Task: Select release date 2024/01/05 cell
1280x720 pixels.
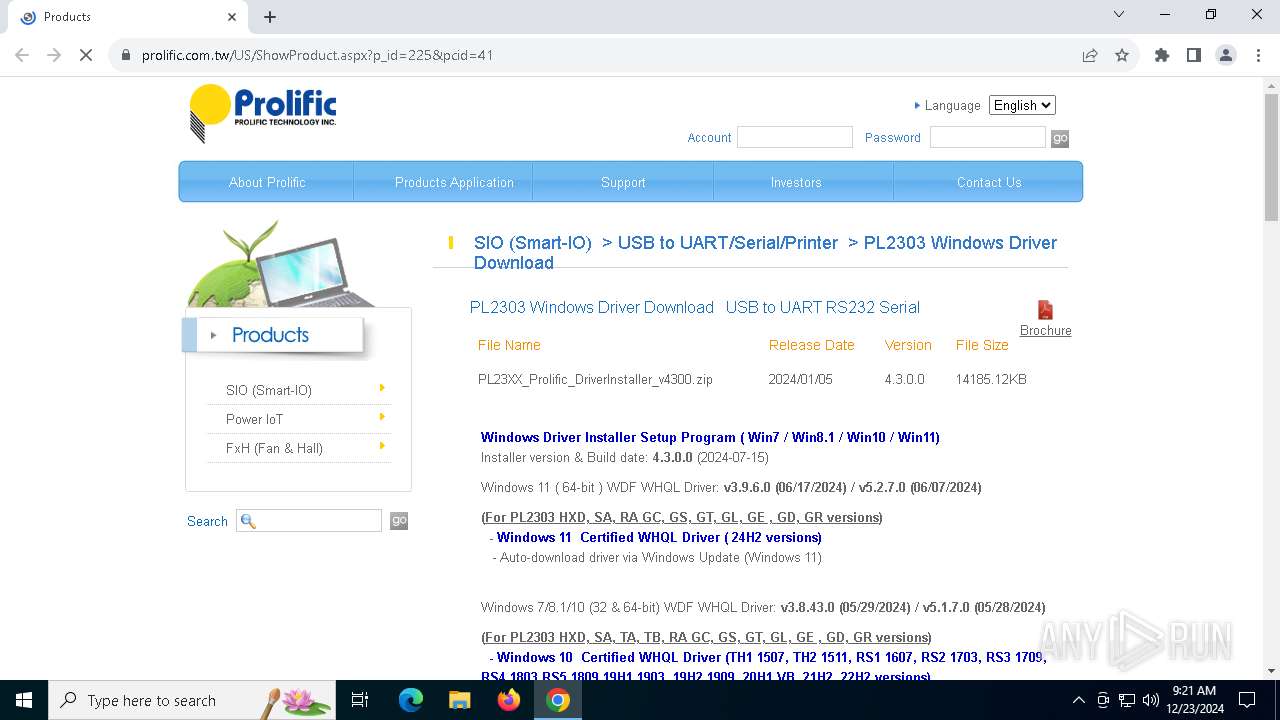Action: pos(800,379)
